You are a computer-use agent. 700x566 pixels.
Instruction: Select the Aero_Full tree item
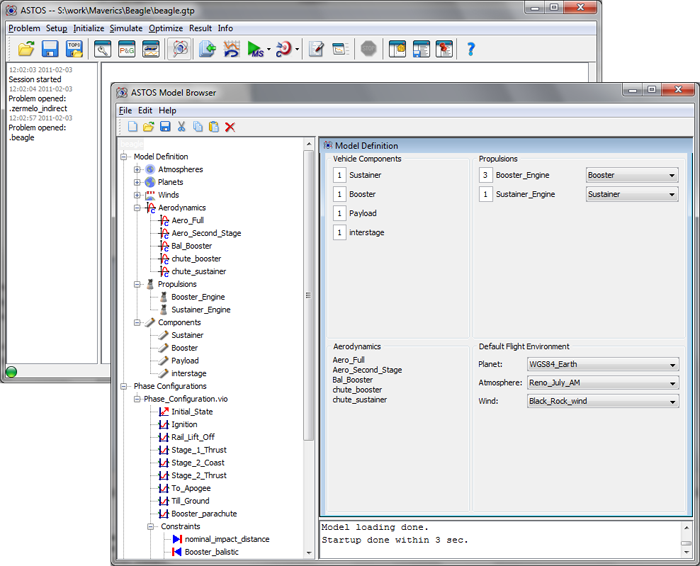188,221
